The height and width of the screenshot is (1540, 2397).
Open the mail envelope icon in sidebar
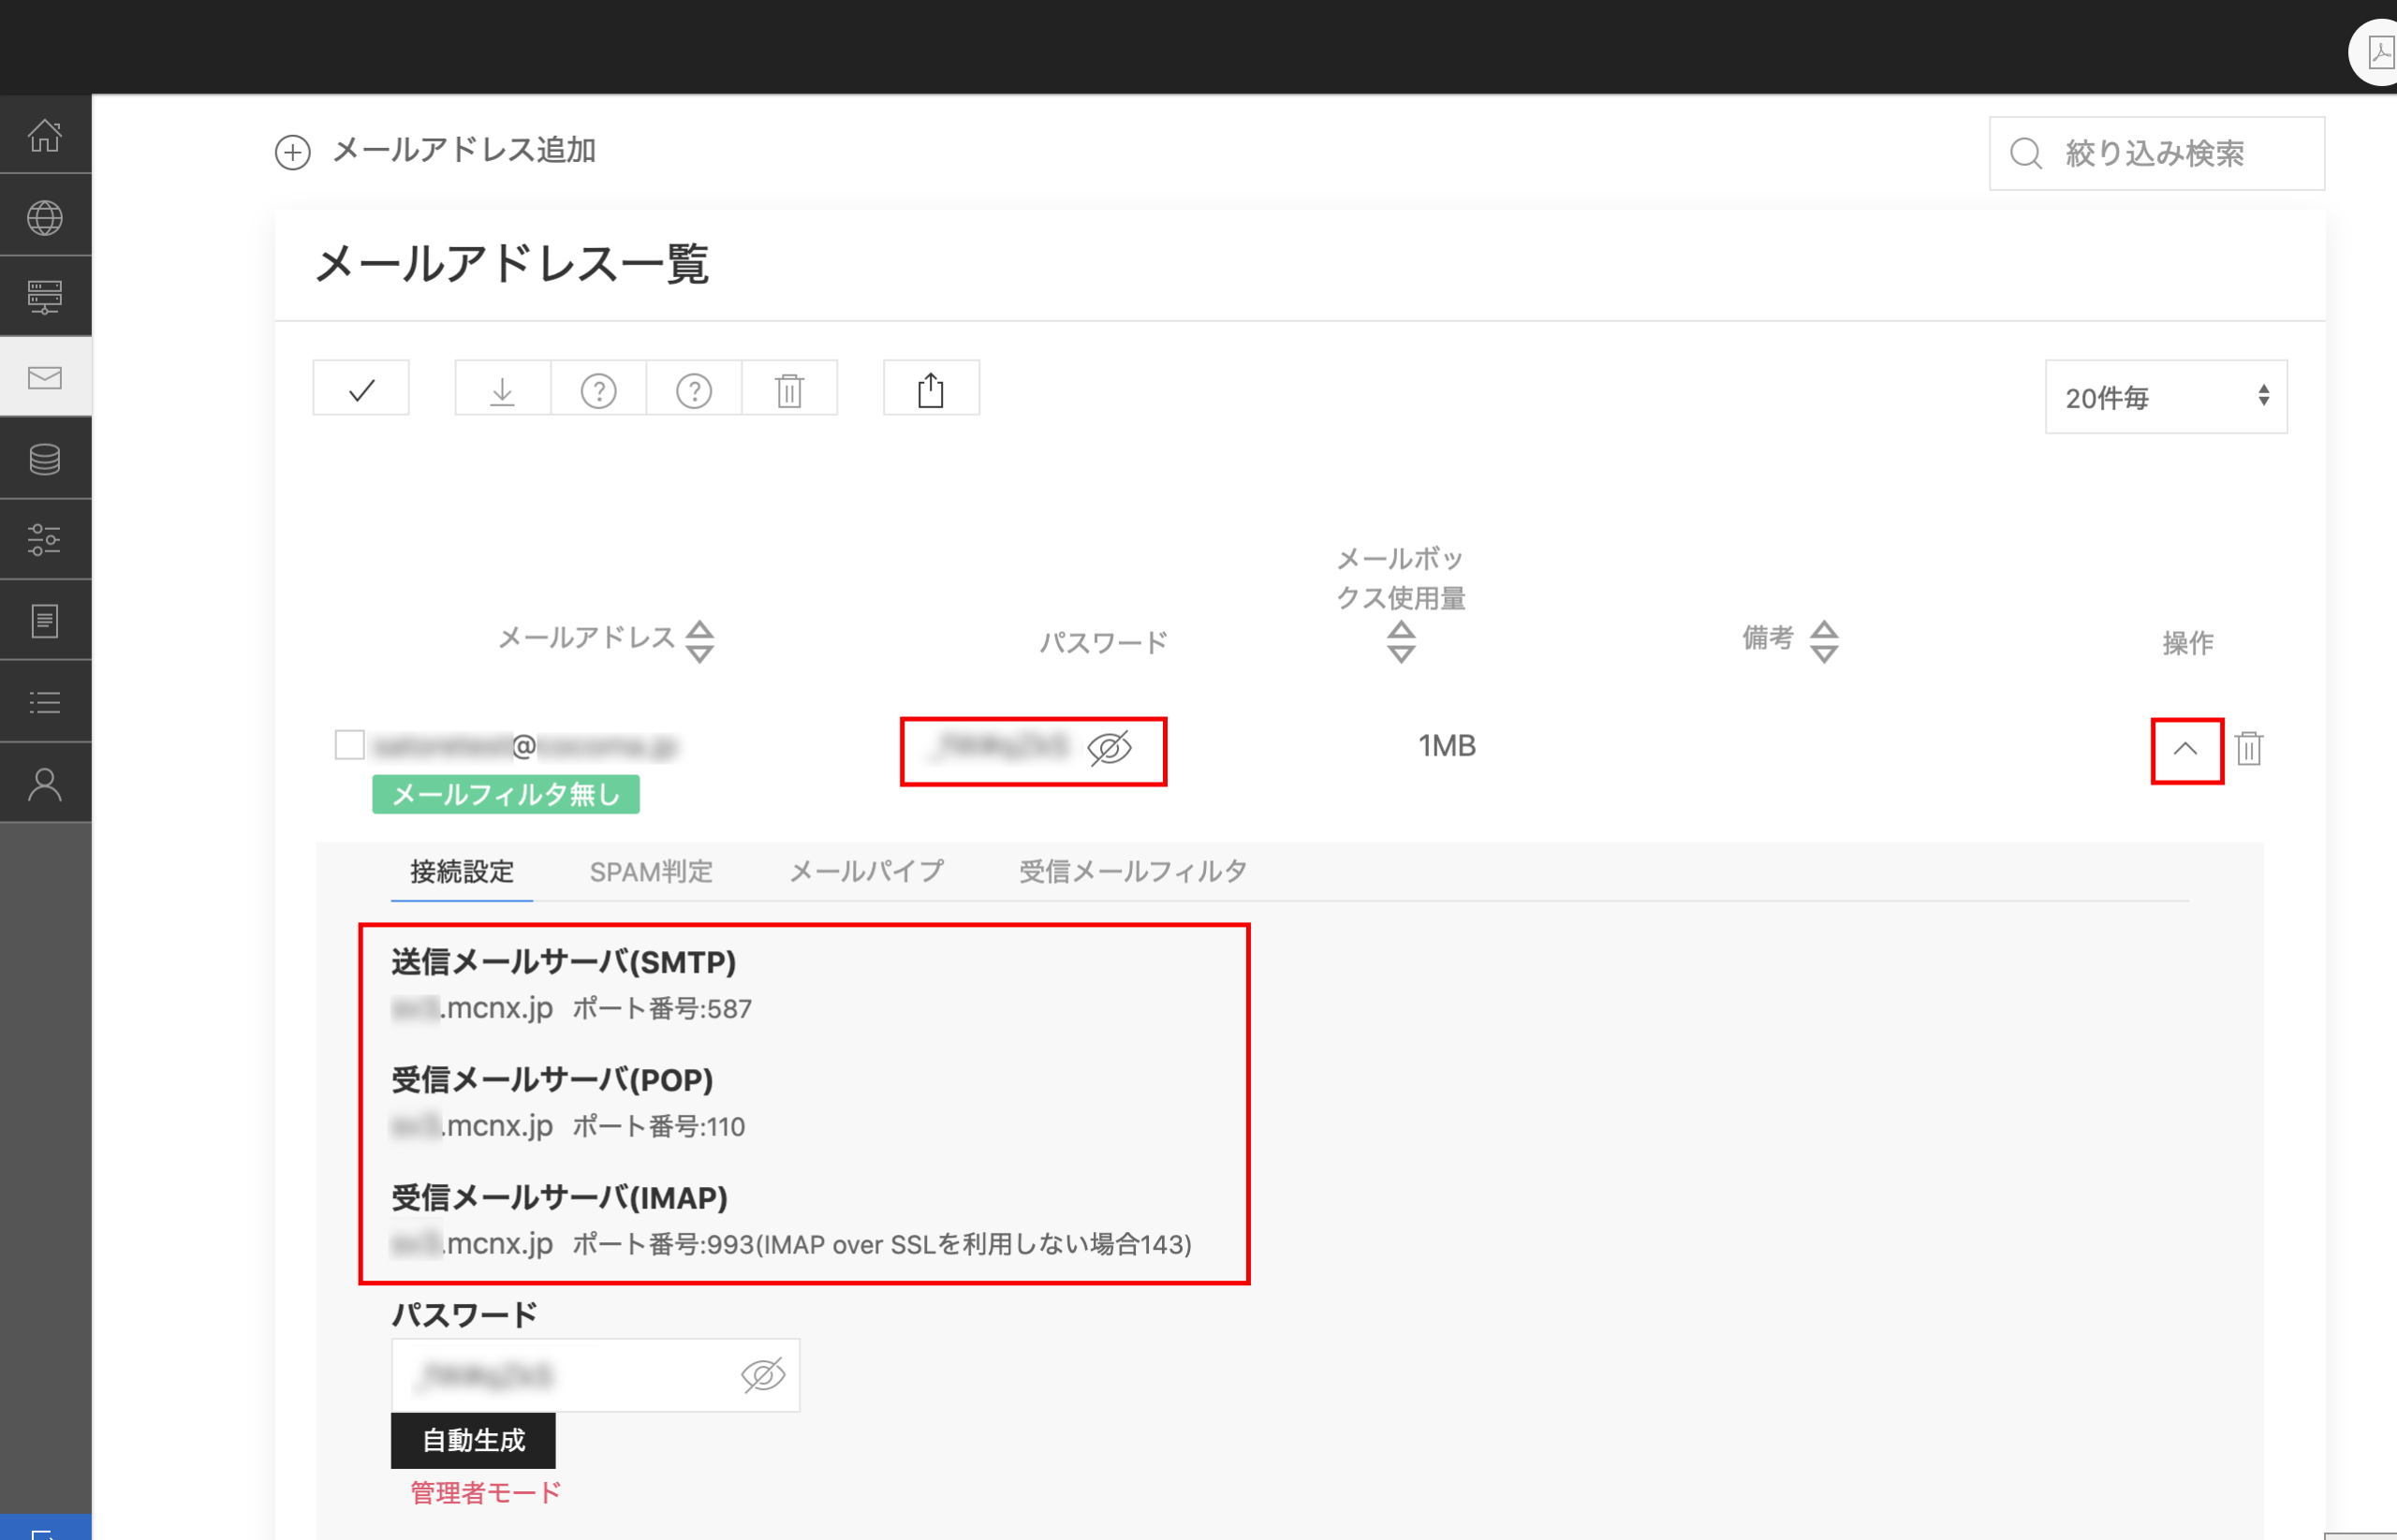(45, 378)
